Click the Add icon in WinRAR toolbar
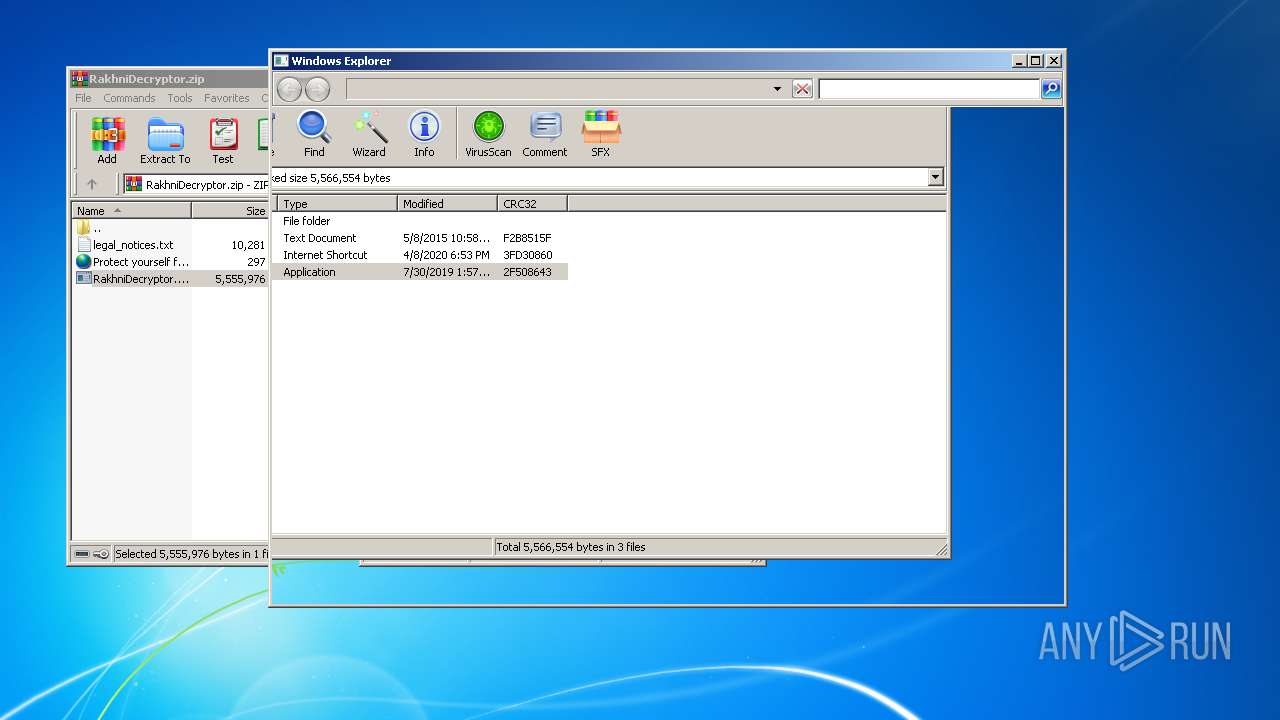Viewport: 1280px width, 720px height. click(x=107, y=141)
